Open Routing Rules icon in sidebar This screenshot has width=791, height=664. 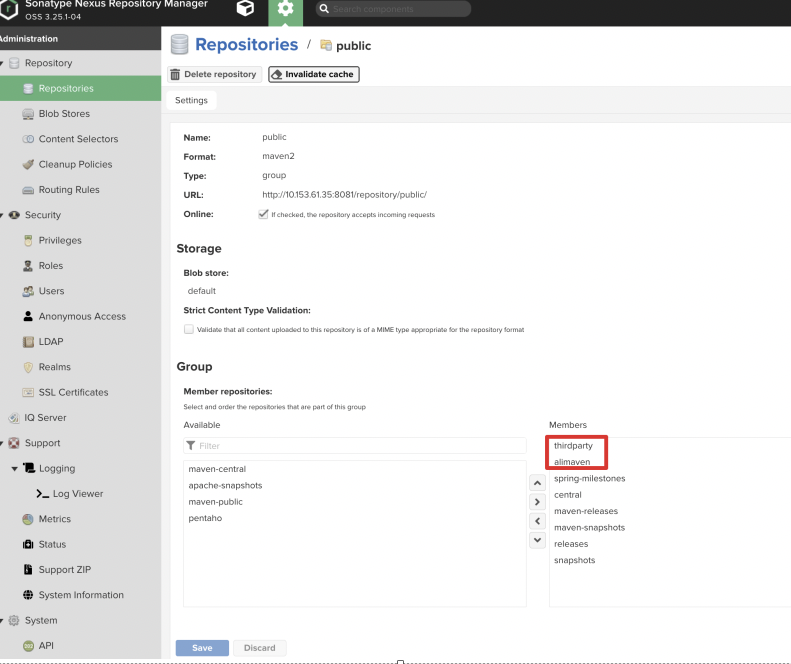point(28,190)
